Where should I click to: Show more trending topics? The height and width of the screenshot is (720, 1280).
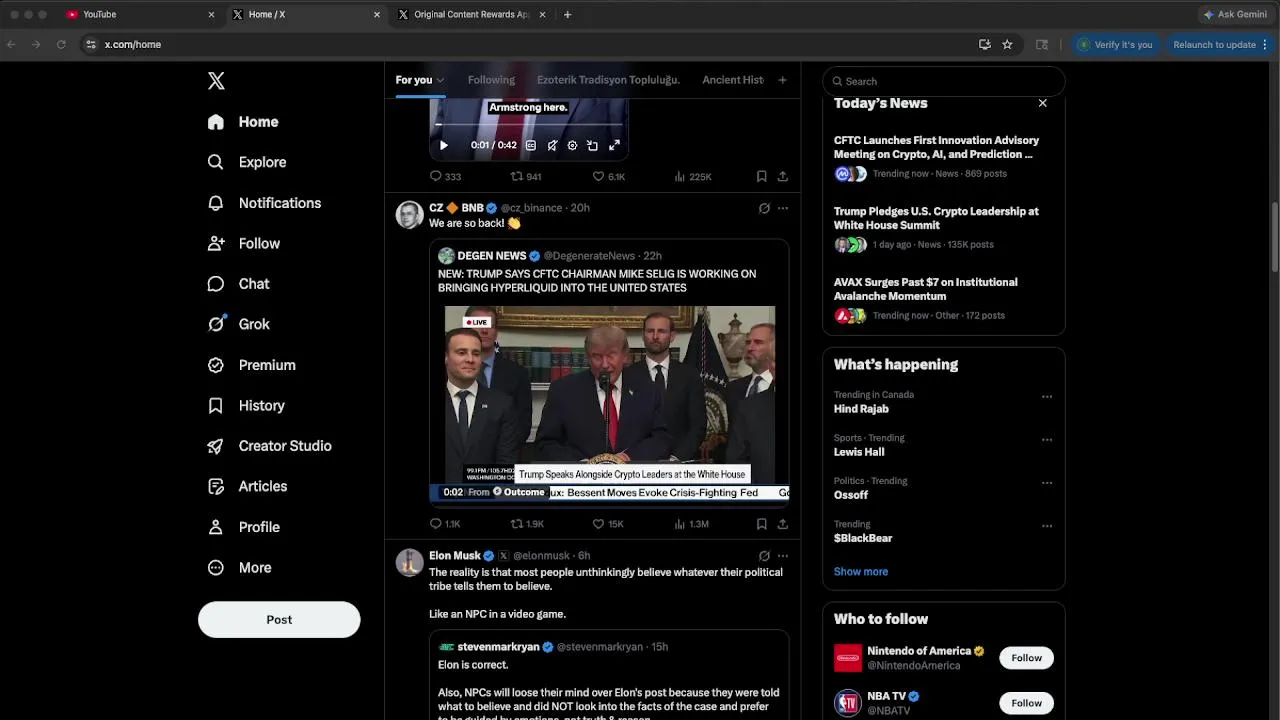(861, 572)
